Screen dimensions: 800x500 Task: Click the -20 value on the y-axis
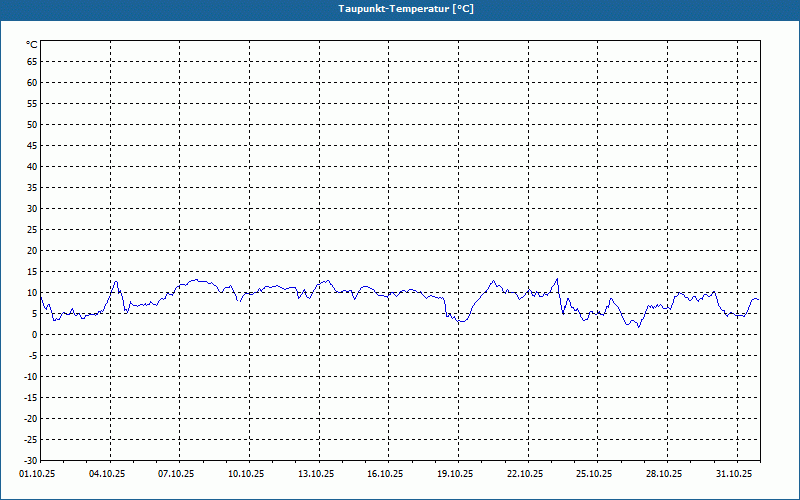(31, 419)
